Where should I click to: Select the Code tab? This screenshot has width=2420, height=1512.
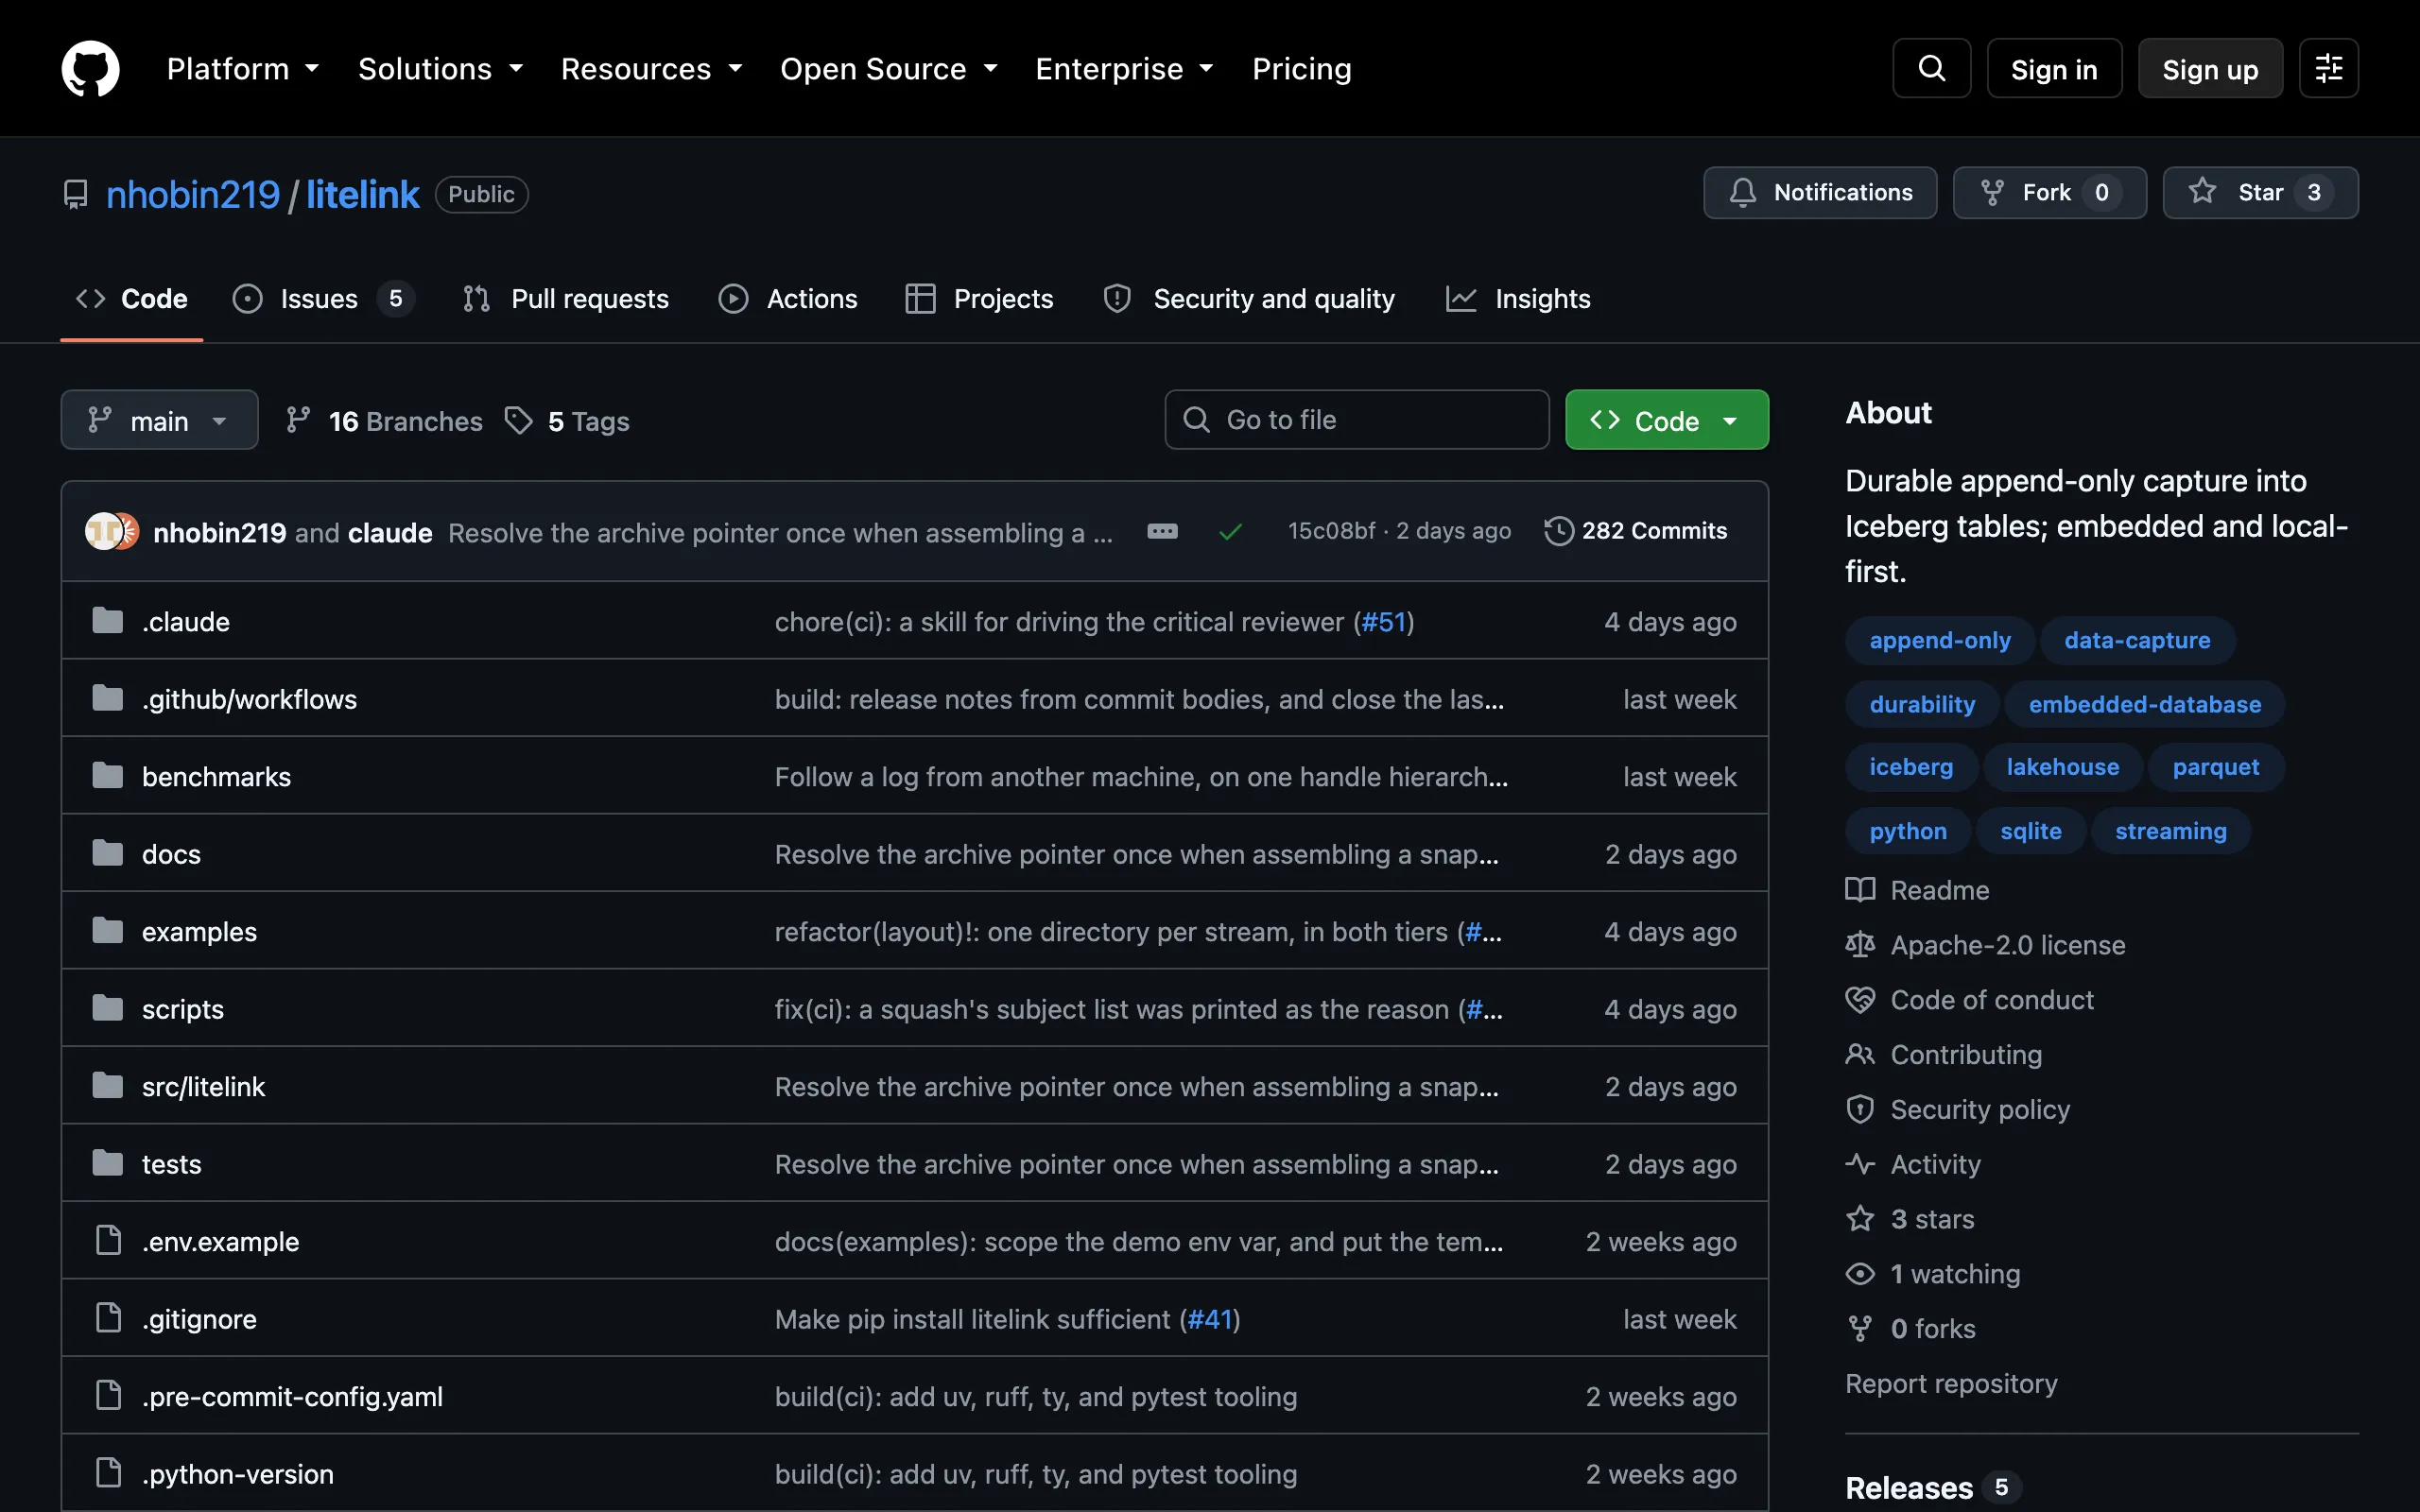132,299
